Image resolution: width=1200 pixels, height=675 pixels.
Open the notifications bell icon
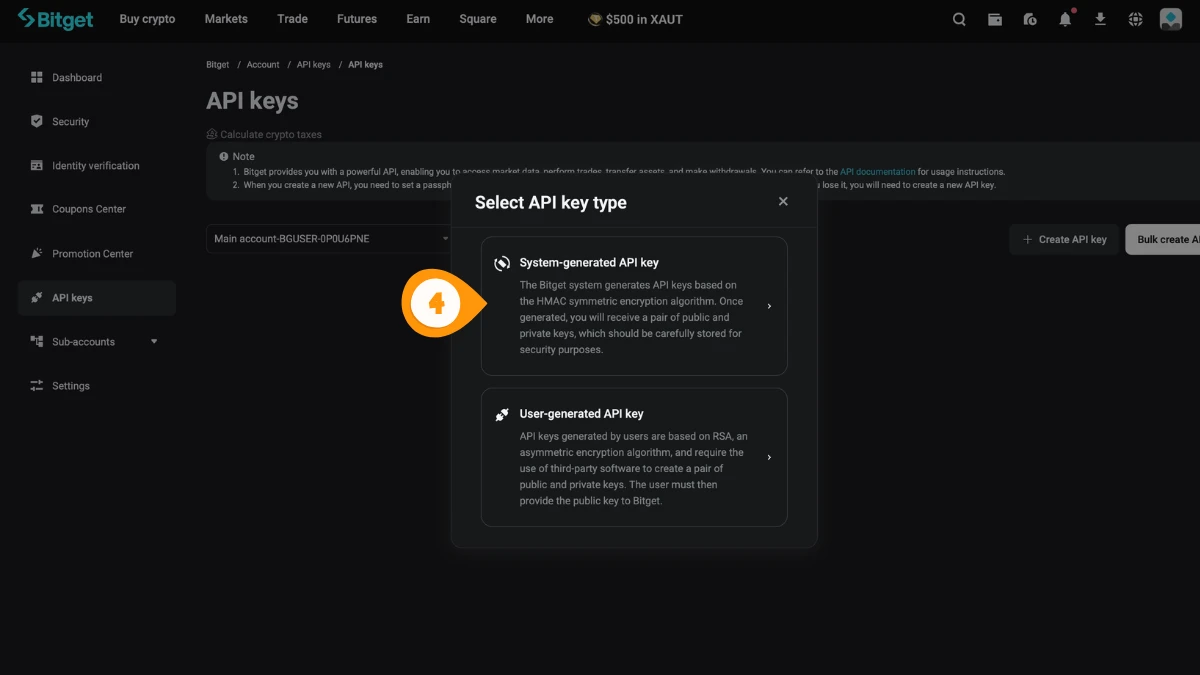tap(1065, 19)
